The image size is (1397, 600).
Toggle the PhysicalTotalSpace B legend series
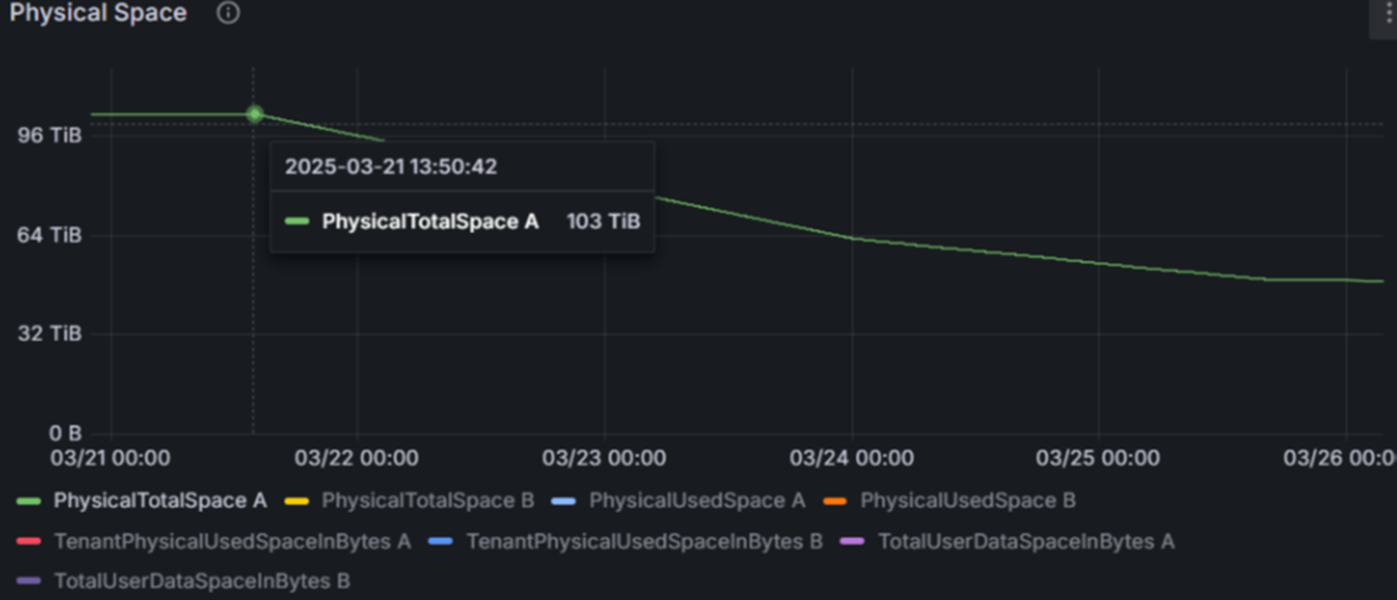click(428, 501)
